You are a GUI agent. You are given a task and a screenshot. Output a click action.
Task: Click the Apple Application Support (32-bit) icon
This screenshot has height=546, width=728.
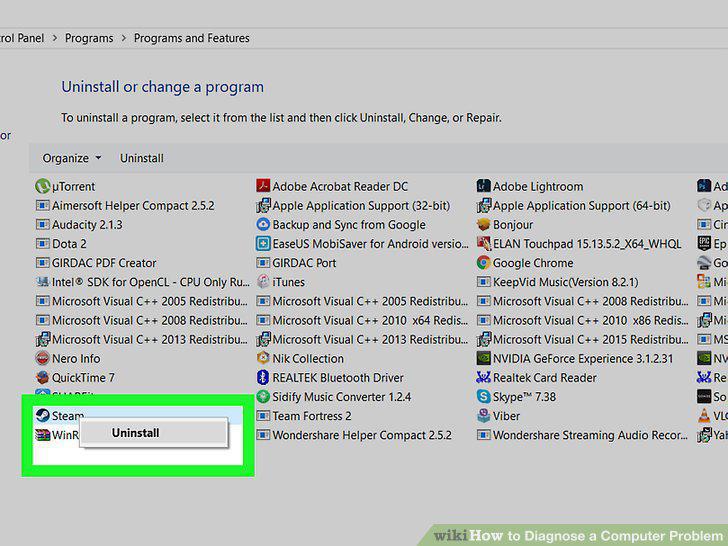click(263, 206)
